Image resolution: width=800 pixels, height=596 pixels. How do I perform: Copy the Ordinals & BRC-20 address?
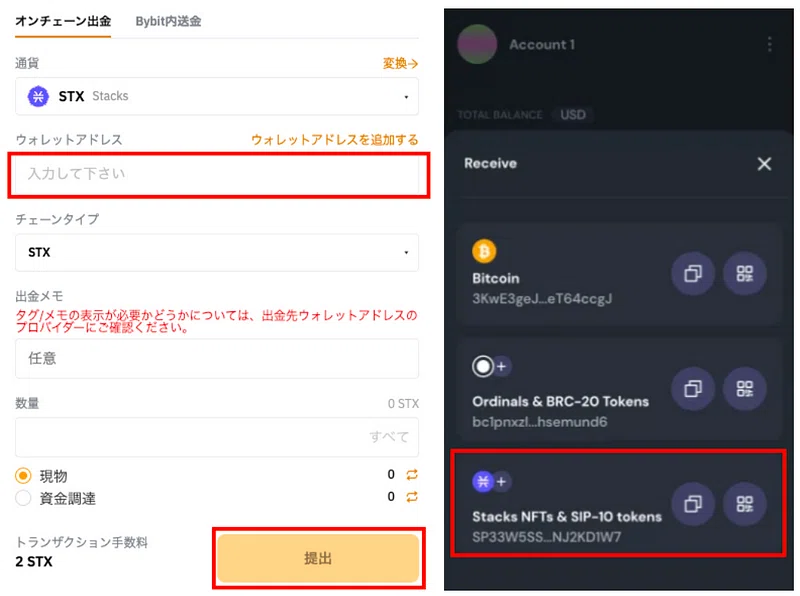(692, 389)
